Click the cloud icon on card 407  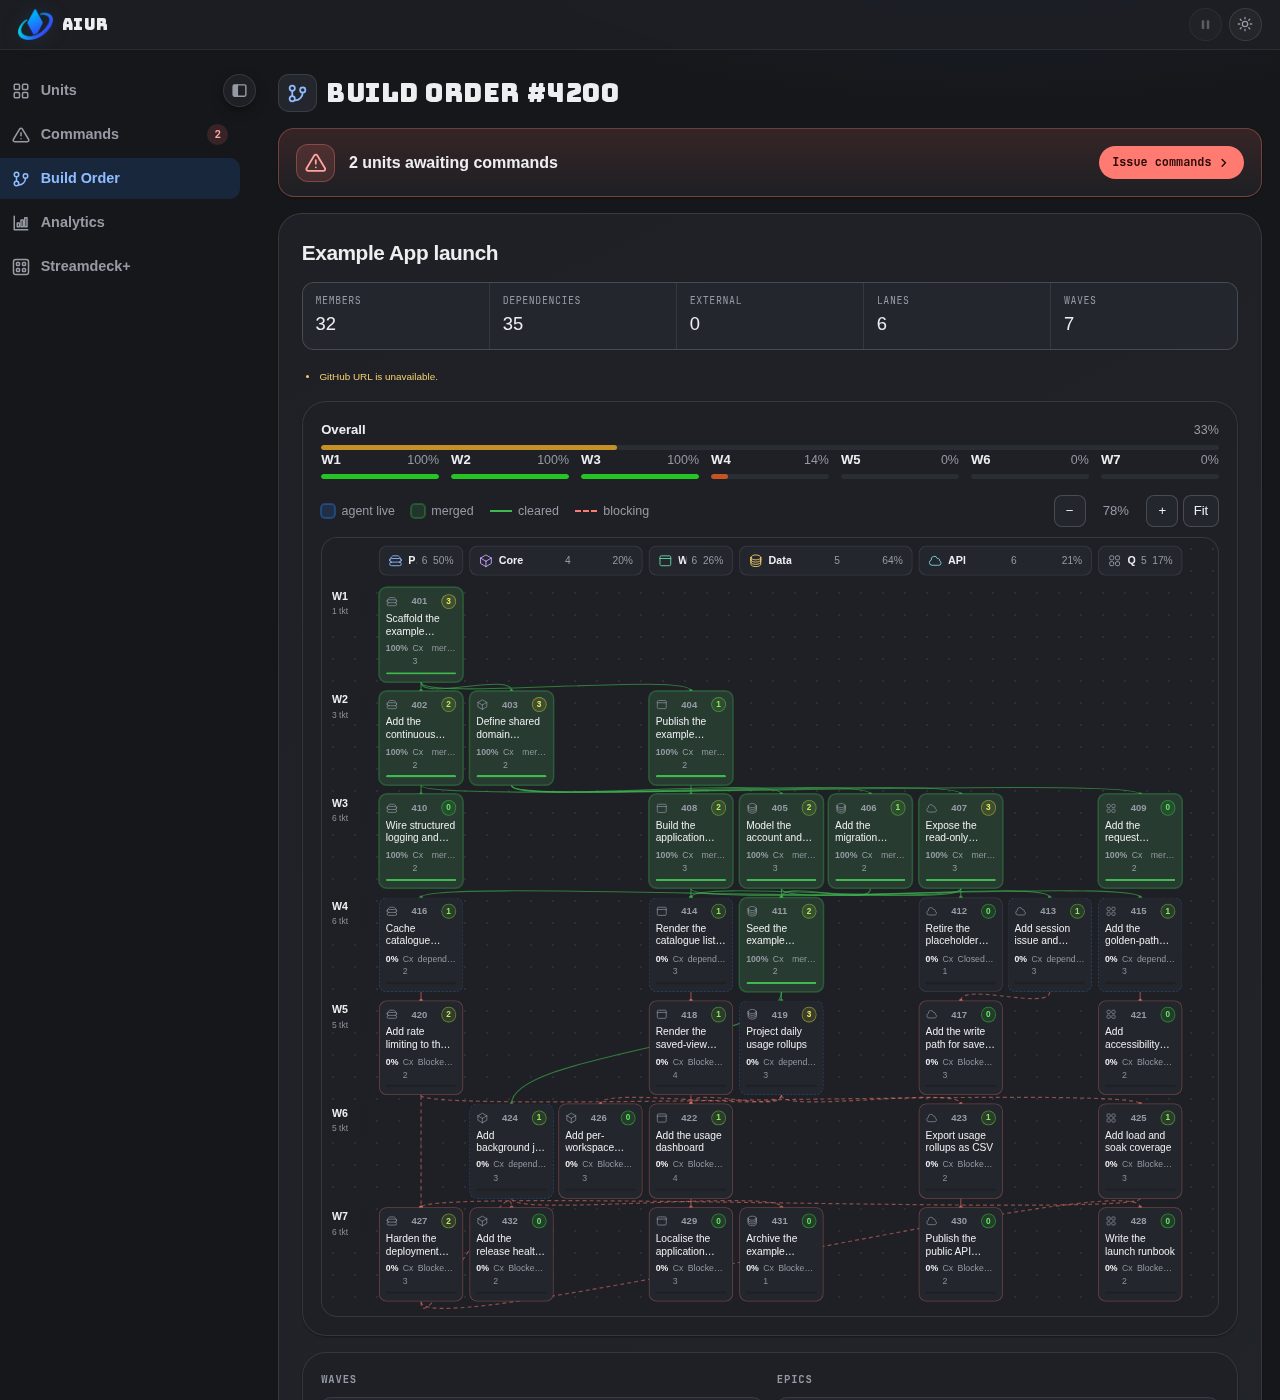click(932, 808)
